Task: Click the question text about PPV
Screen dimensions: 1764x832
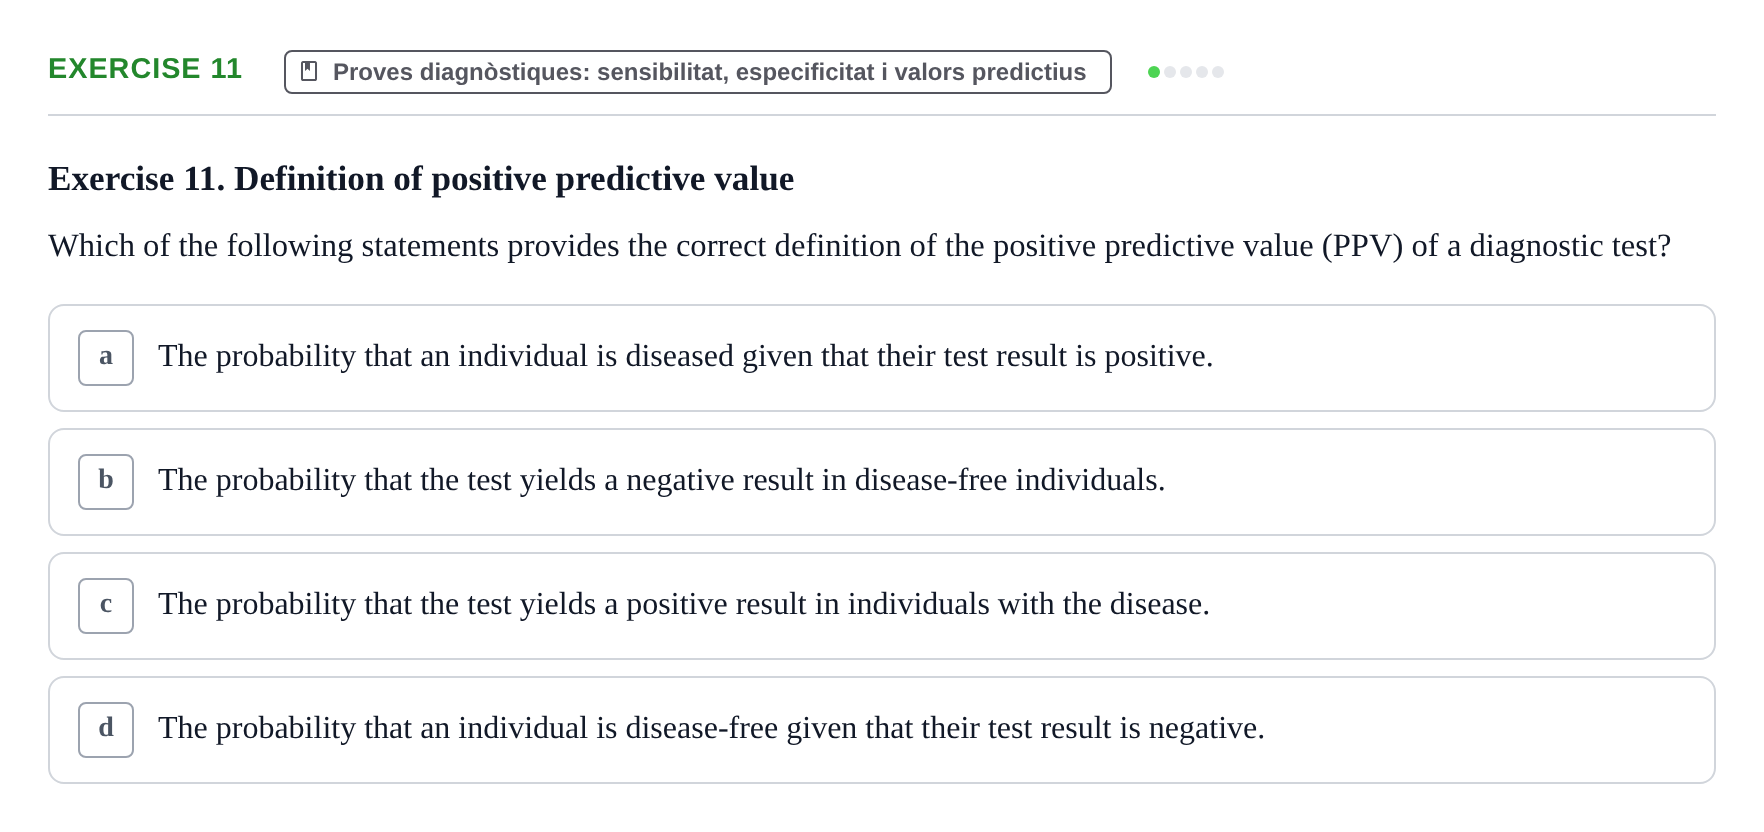Action: pos(860,246)
